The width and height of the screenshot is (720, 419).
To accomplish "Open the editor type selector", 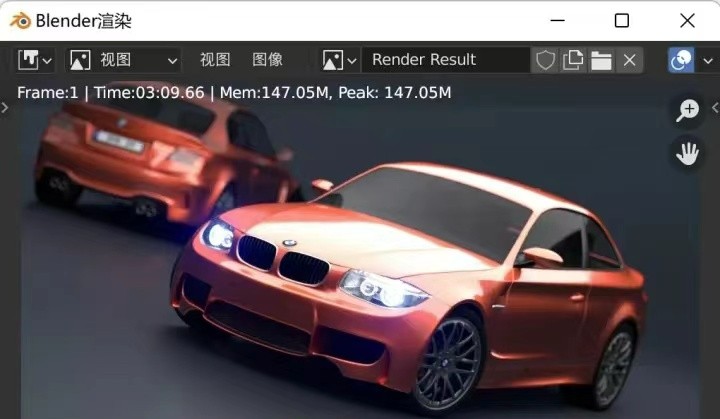I will (x=35, y=60).
